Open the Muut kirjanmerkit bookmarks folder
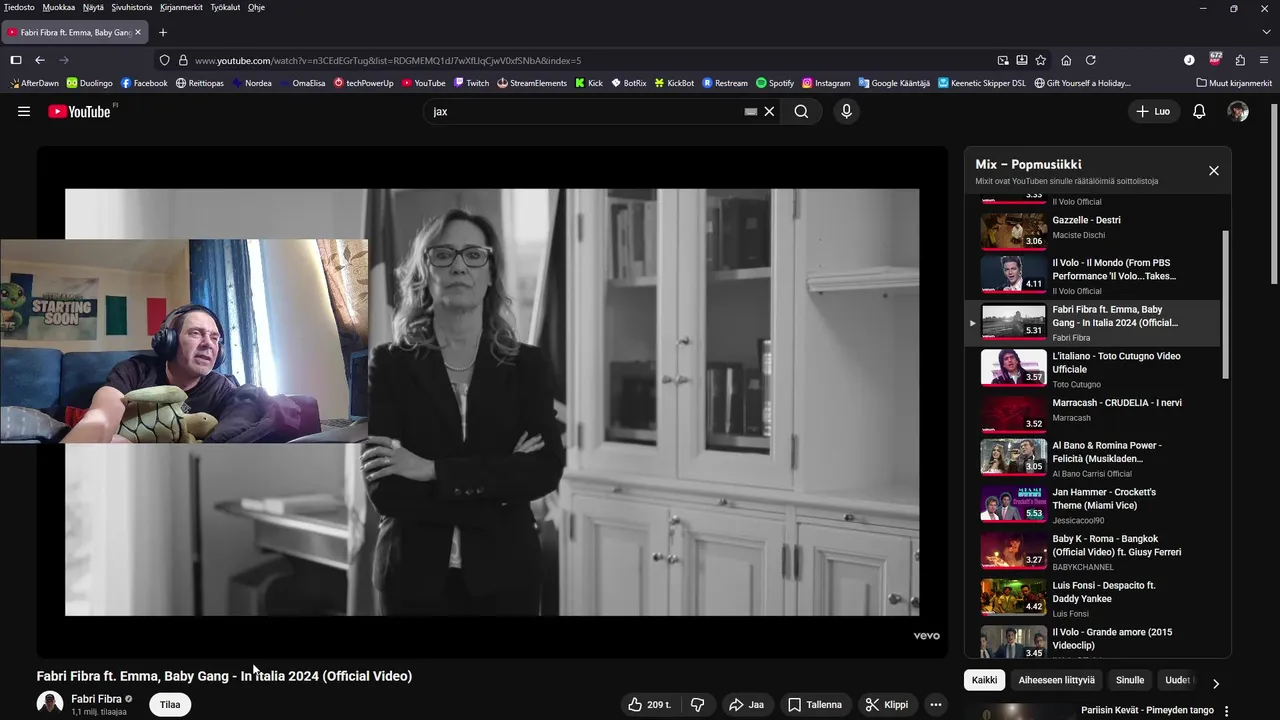The width and height of the screenshot is (1280, 720). (x=1234, y=83)
